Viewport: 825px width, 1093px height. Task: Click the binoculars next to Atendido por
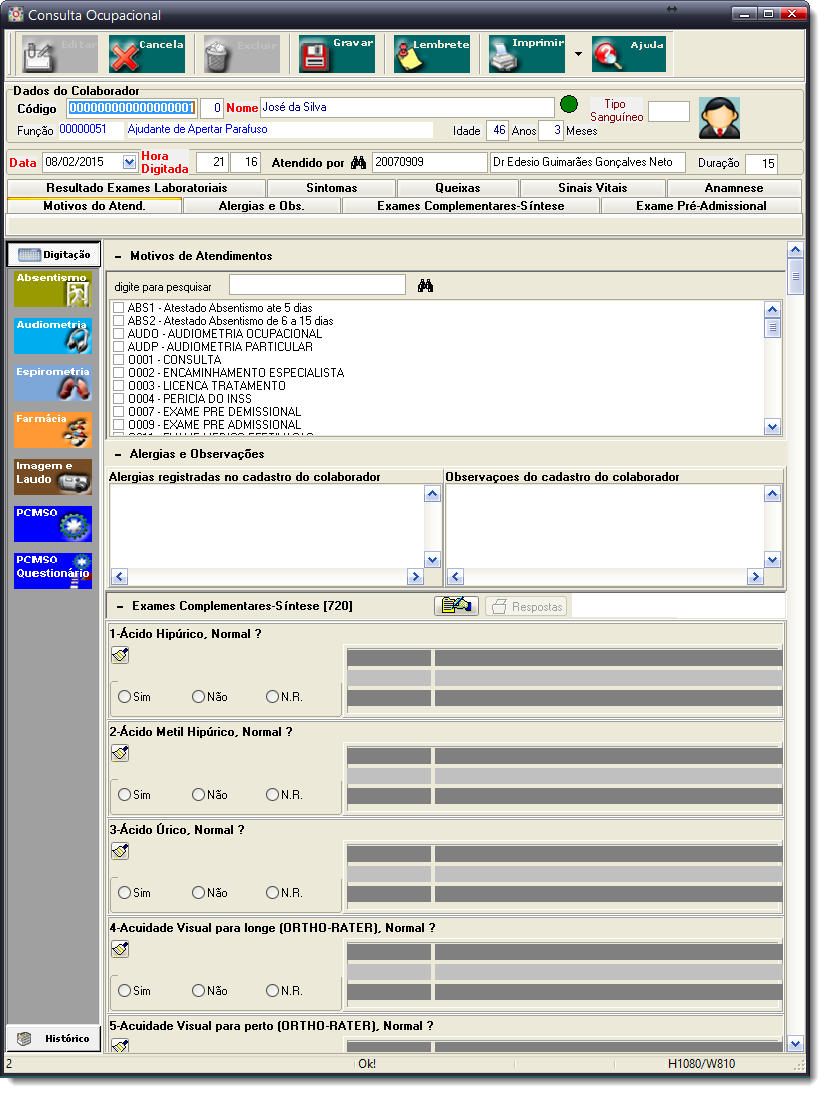point(358,162)
